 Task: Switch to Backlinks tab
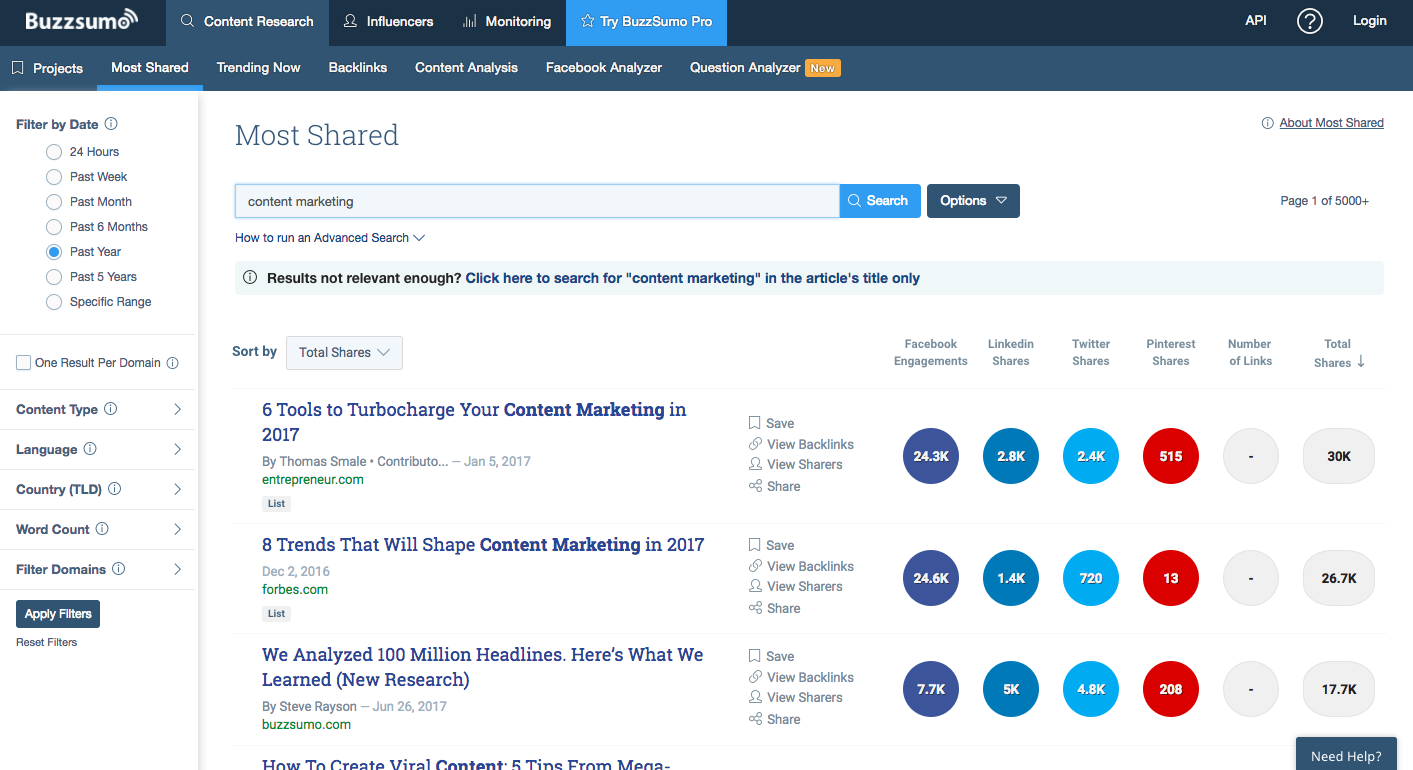click(x=358, y=68)
